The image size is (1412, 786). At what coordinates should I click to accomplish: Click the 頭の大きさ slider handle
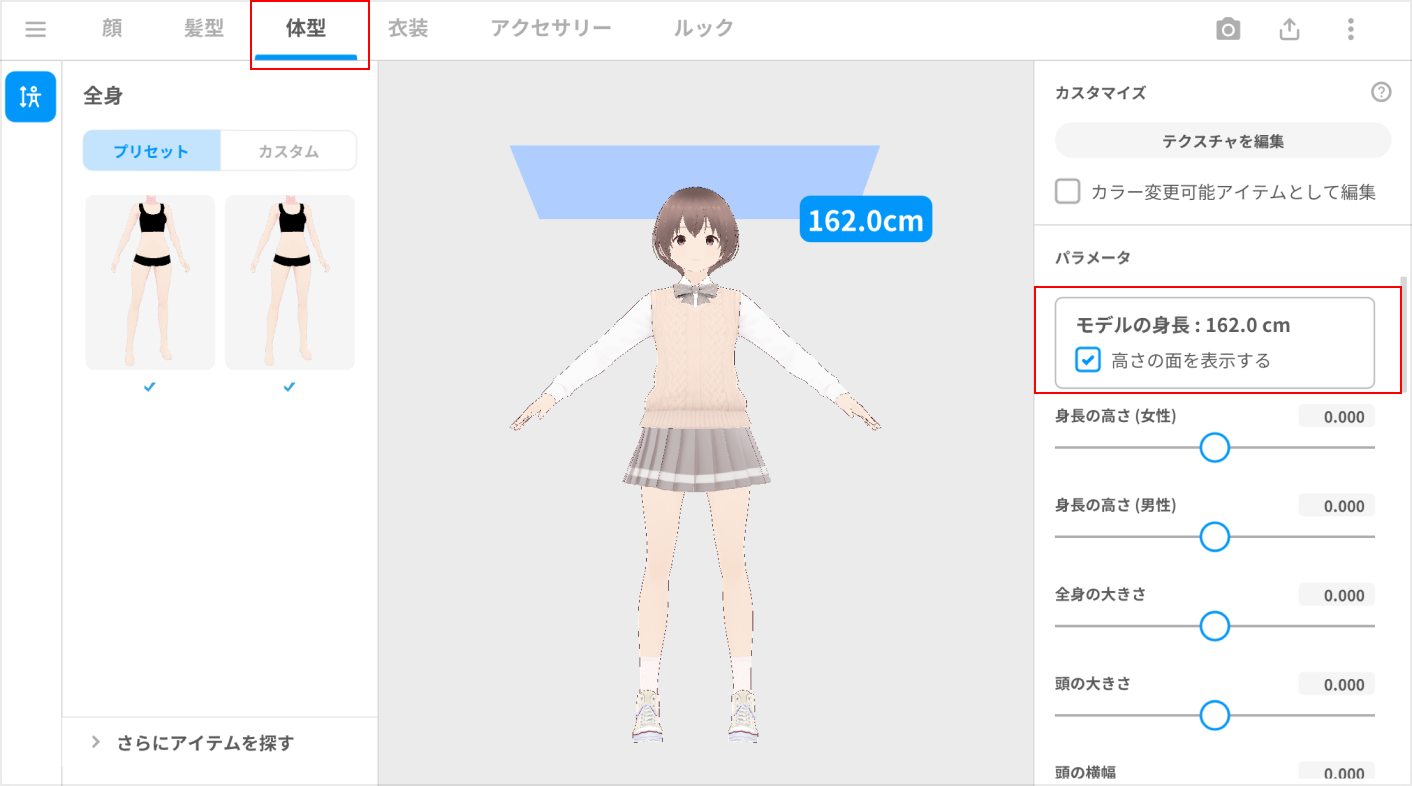(x=1214, y=715)
